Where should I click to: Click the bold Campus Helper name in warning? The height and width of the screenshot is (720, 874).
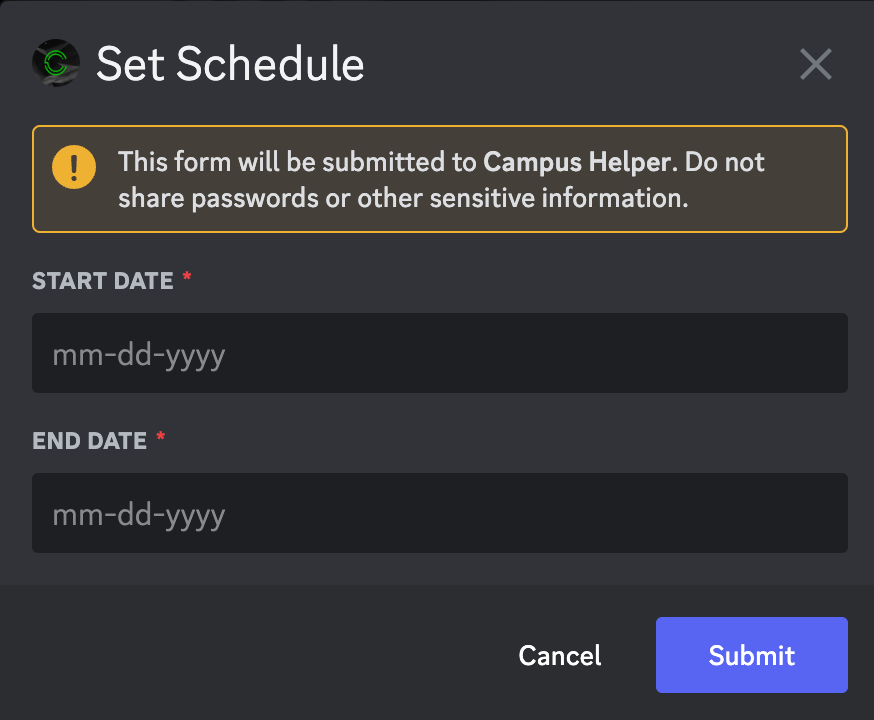point(577,162)
